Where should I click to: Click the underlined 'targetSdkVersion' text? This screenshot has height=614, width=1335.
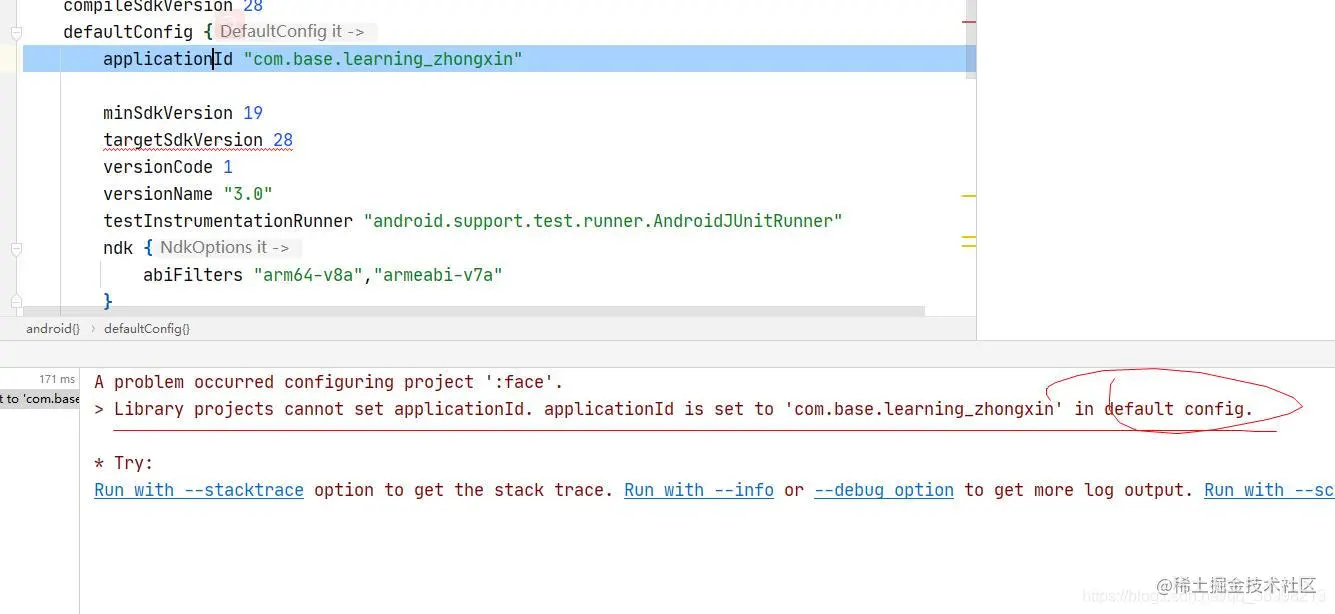183,140
